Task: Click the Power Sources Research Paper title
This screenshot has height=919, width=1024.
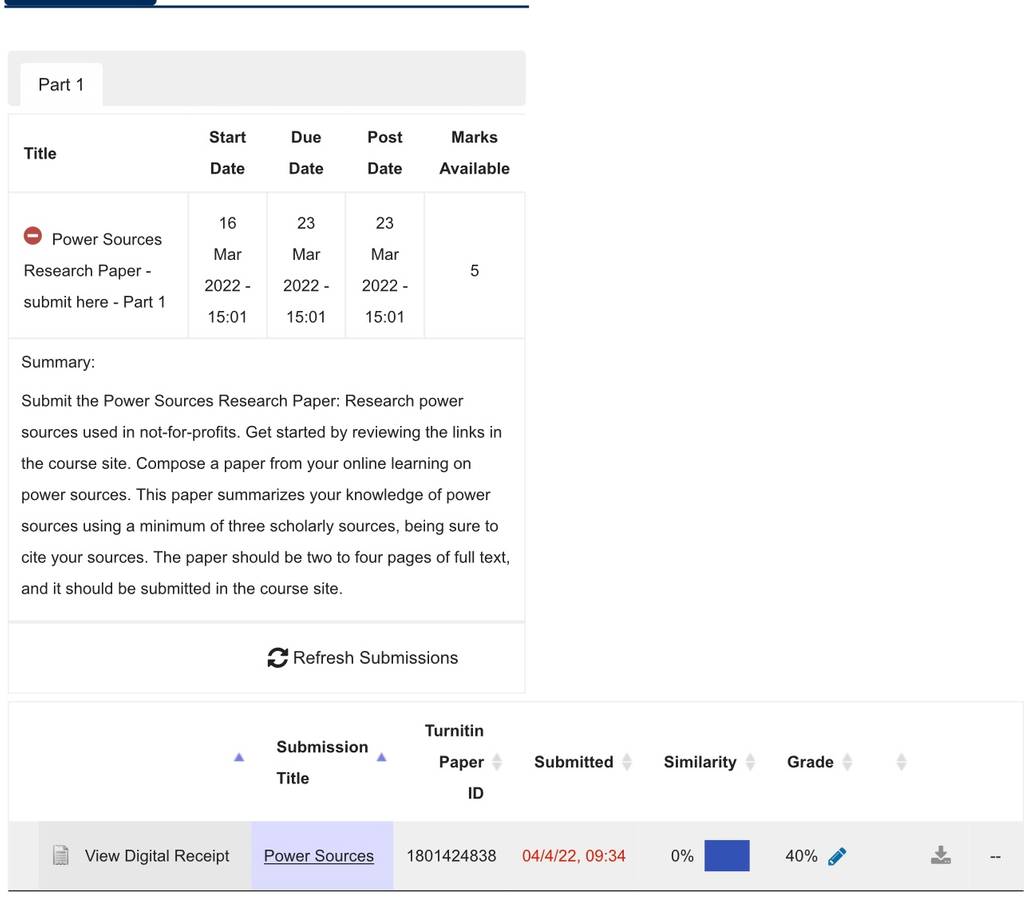Action: (x=95, y=270)
